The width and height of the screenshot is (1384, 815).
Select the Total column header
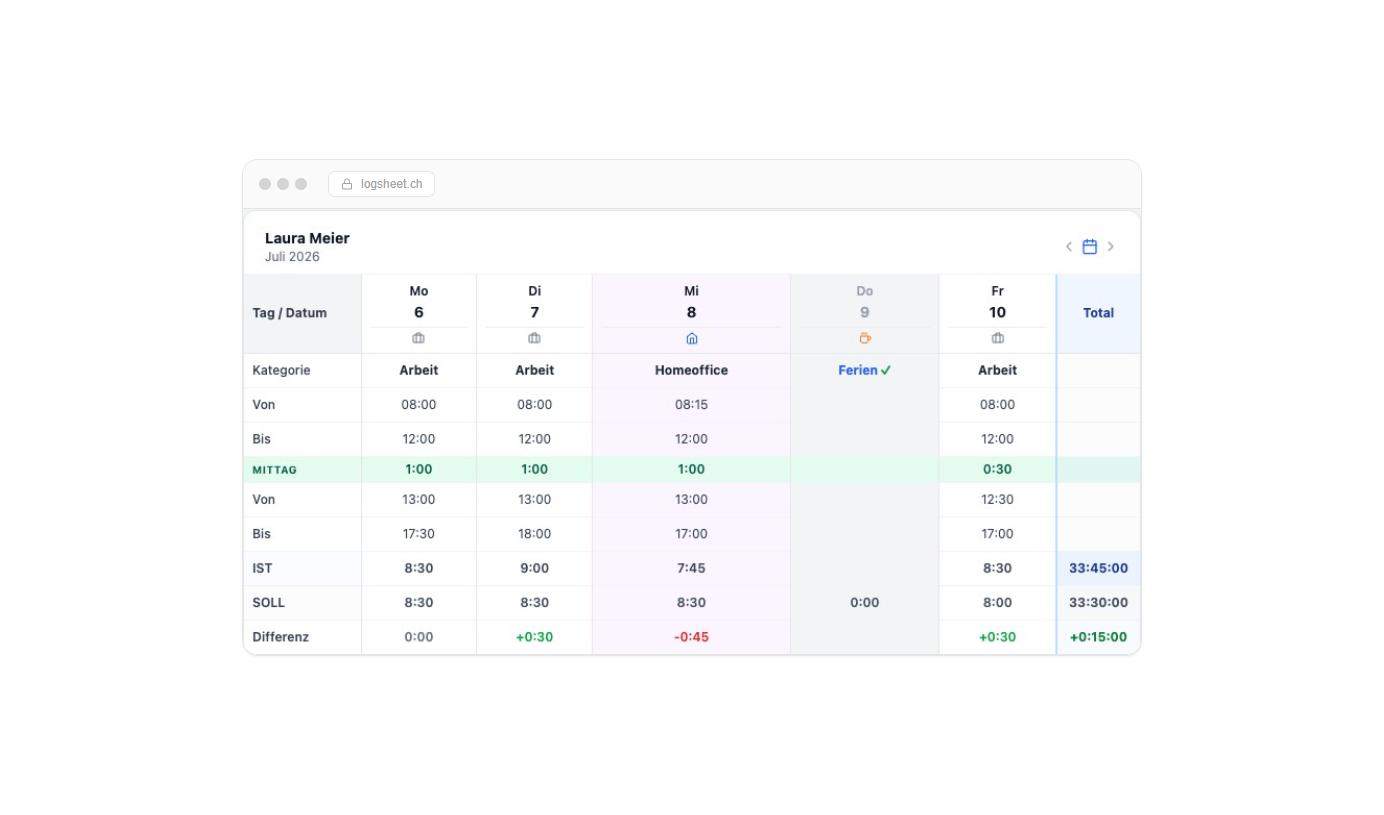tap(1098, 313)
